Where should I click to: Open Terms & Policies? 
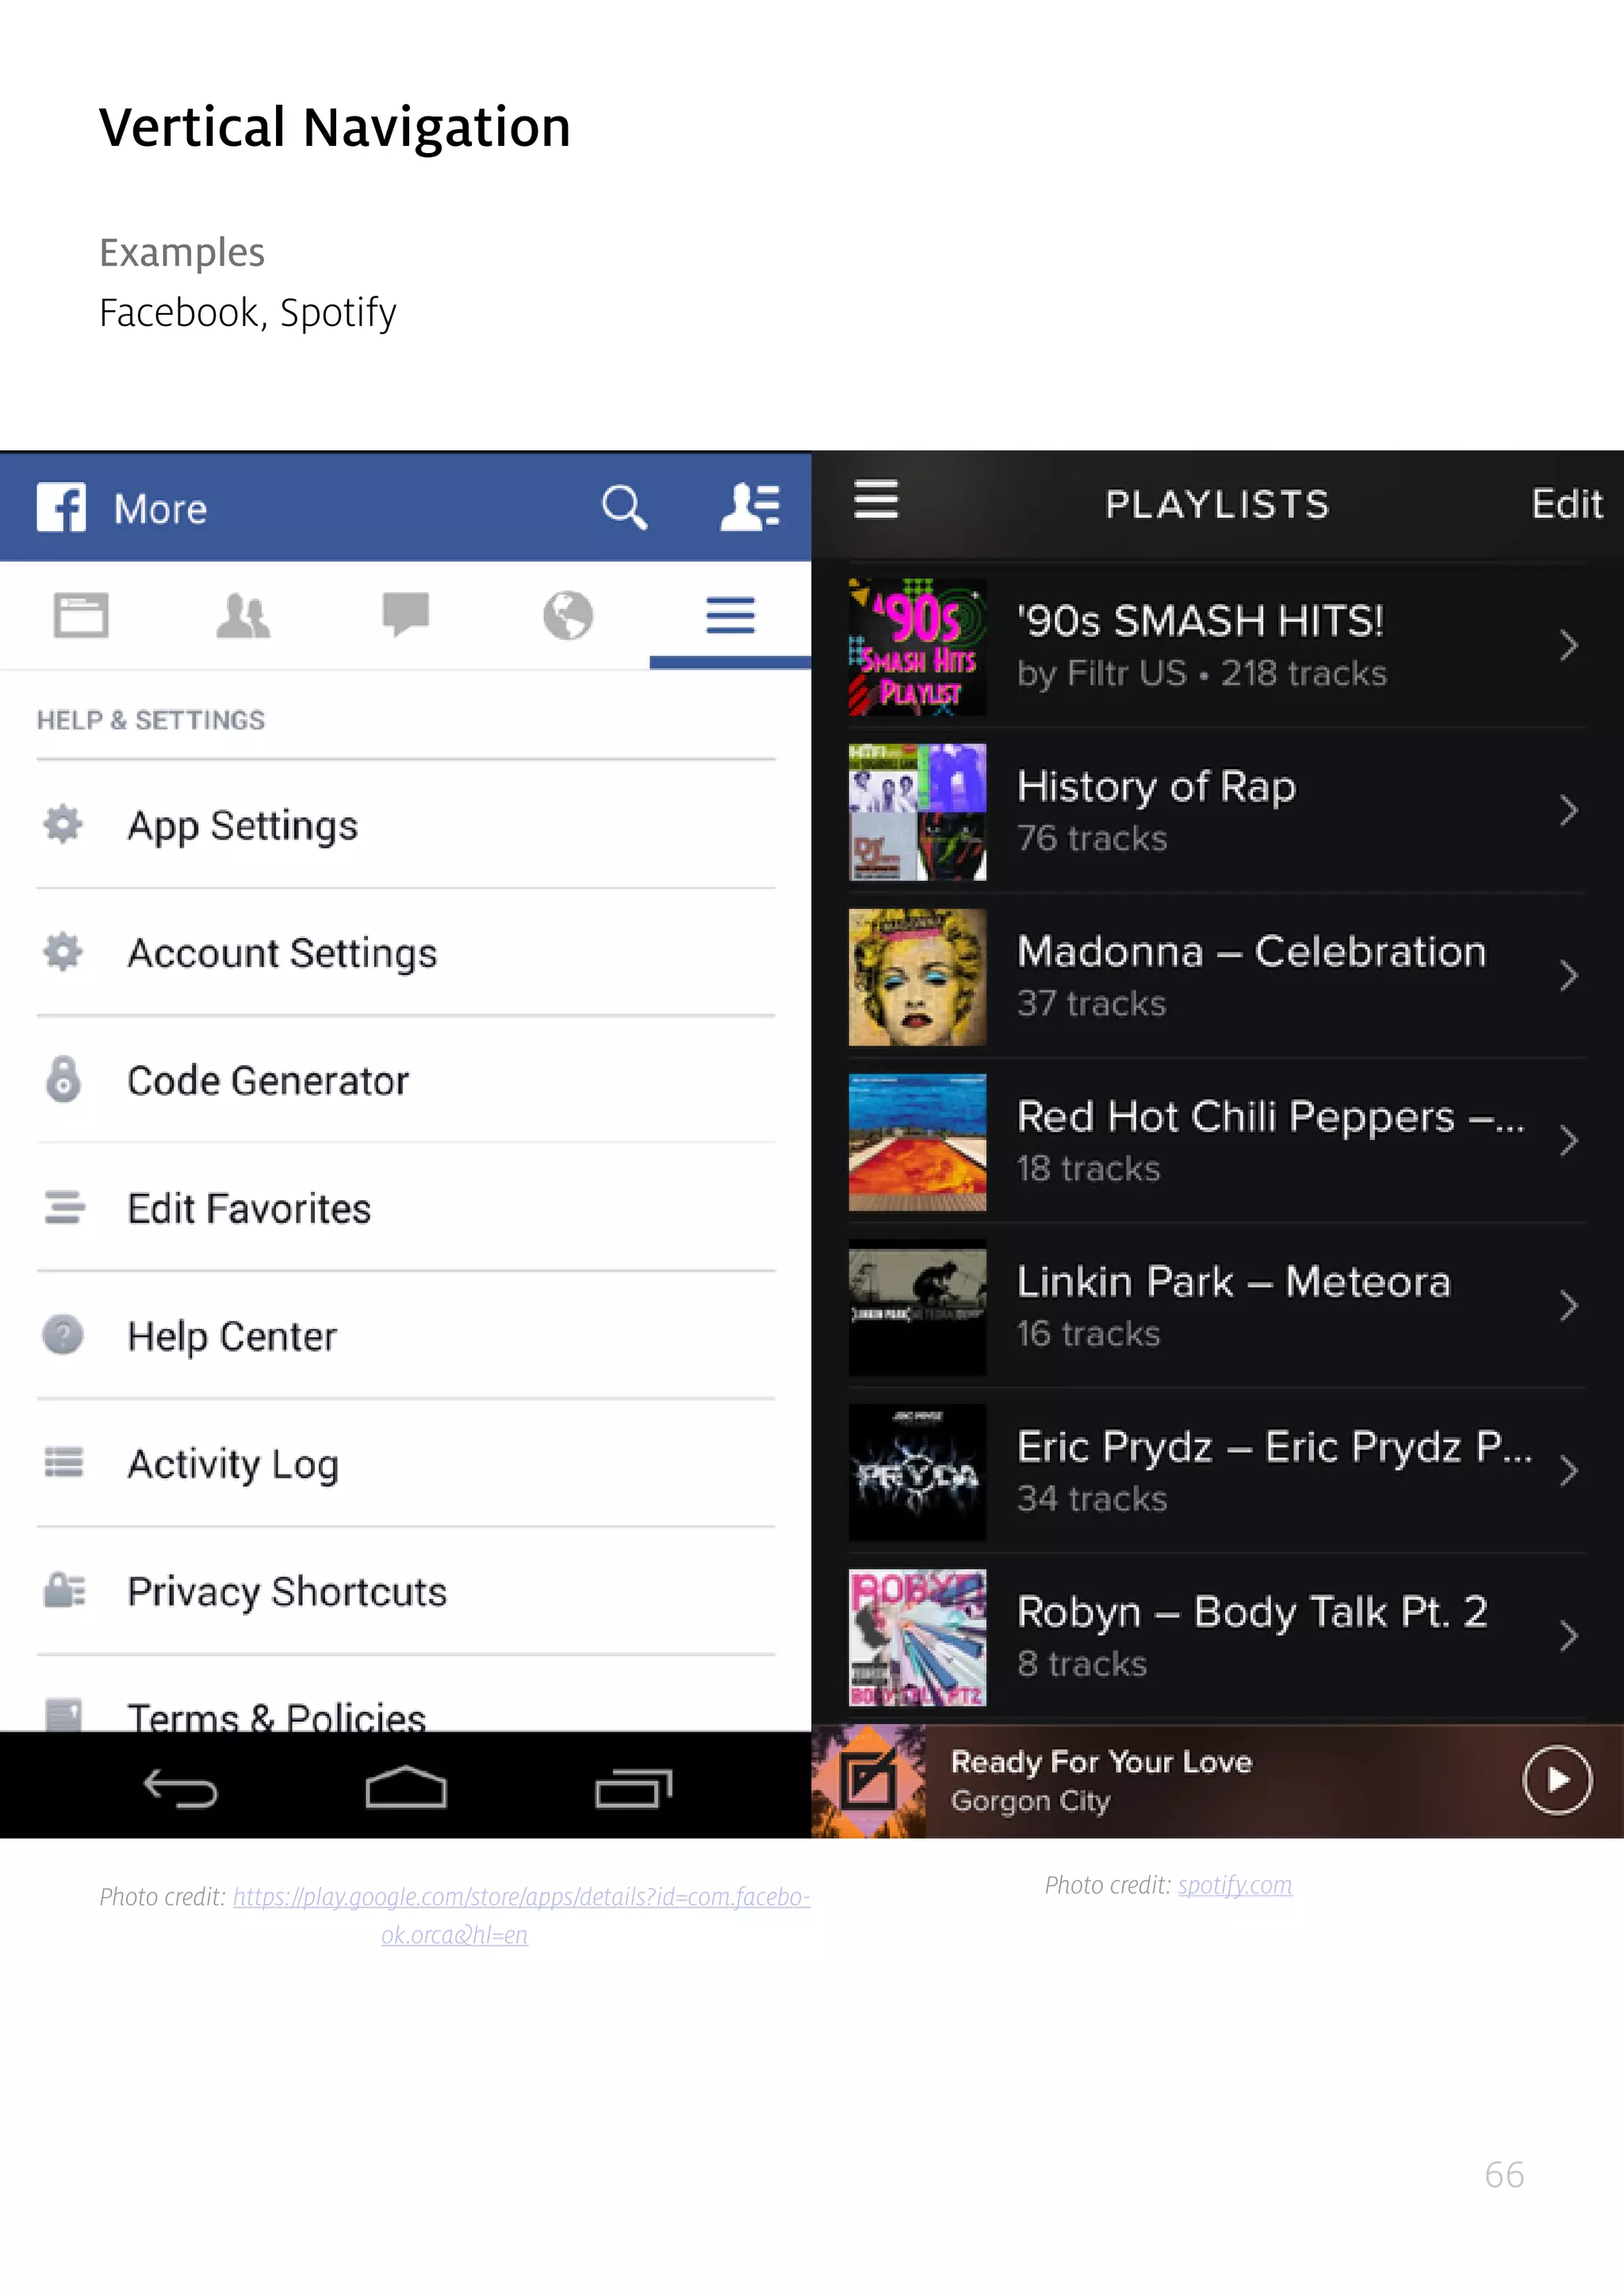click(406, 1696)
